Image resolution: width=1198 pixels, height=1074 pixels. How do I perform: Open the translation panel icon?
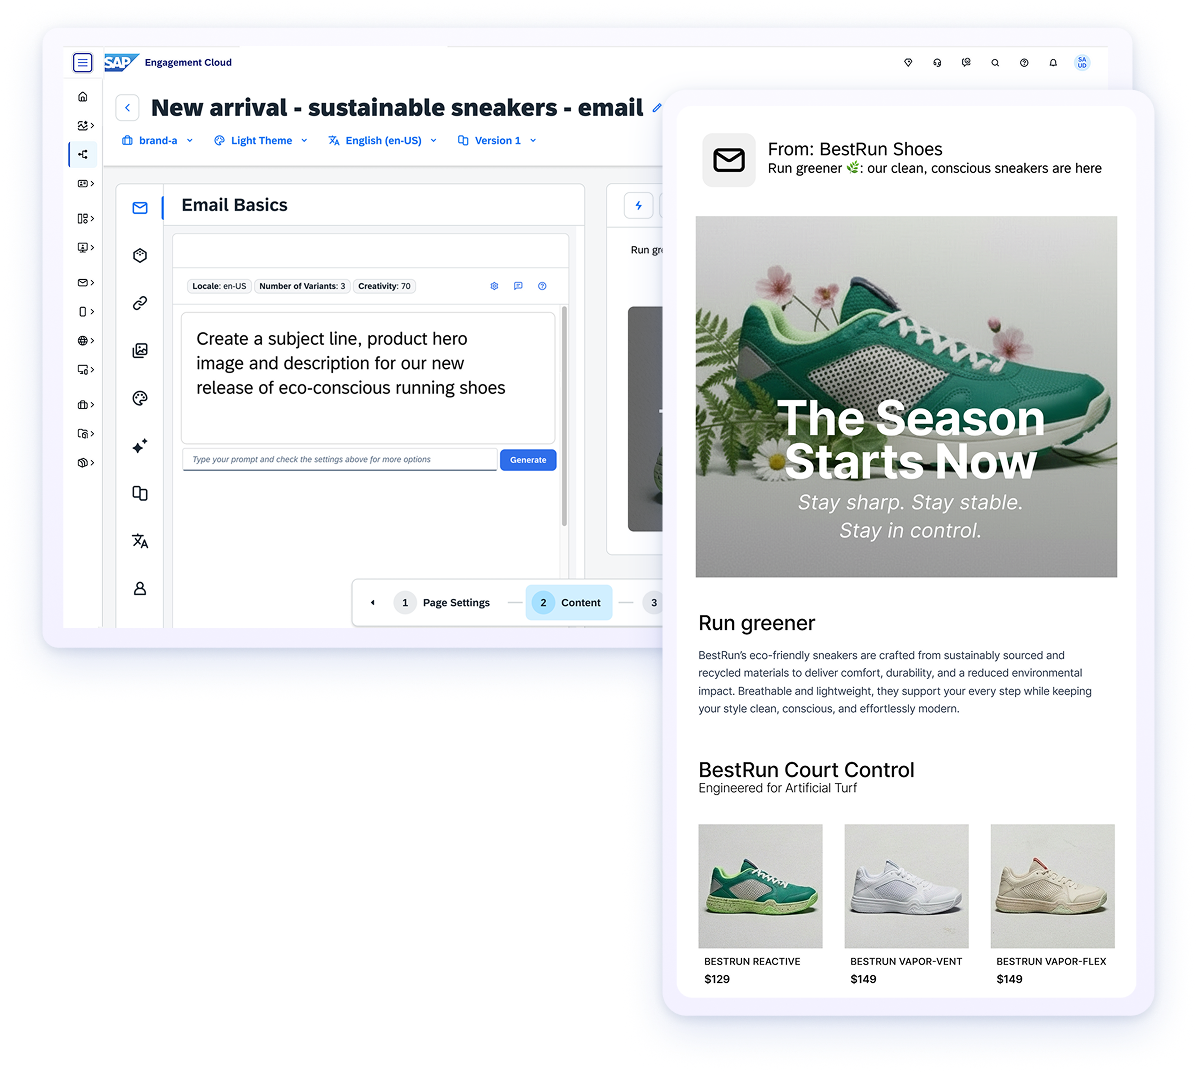pos(140,541)
